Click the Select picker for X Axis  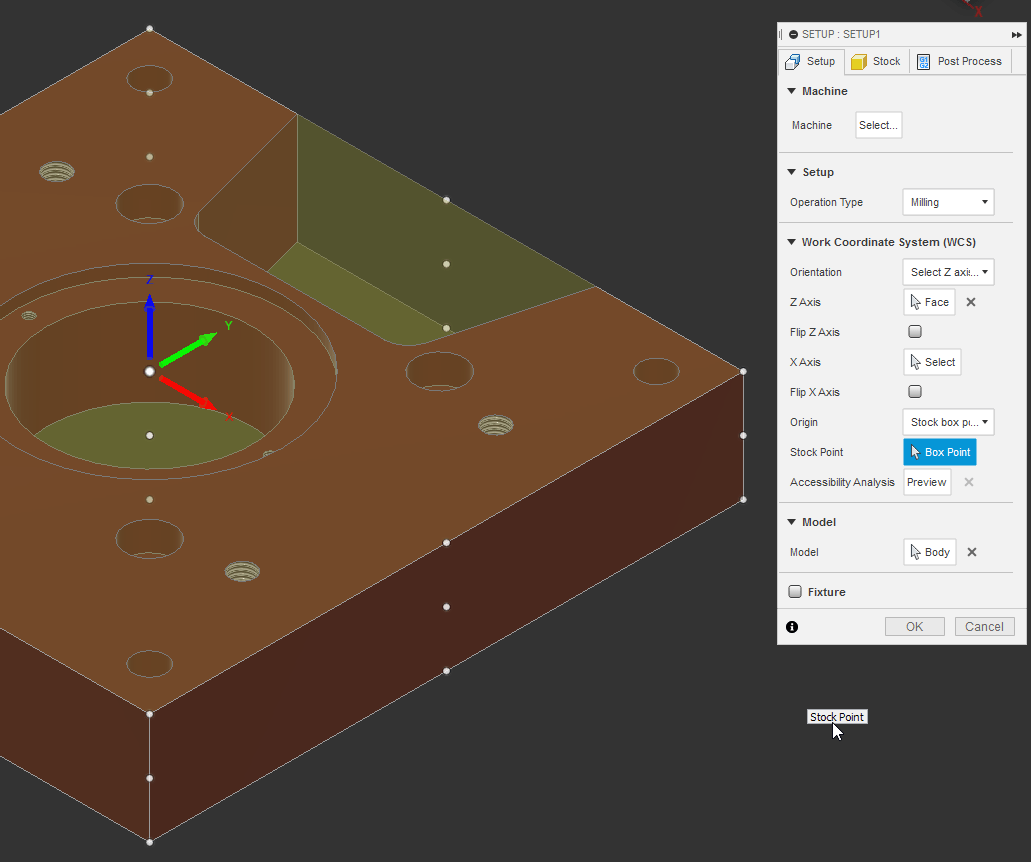pyautogui.click(x=932, y=361)
